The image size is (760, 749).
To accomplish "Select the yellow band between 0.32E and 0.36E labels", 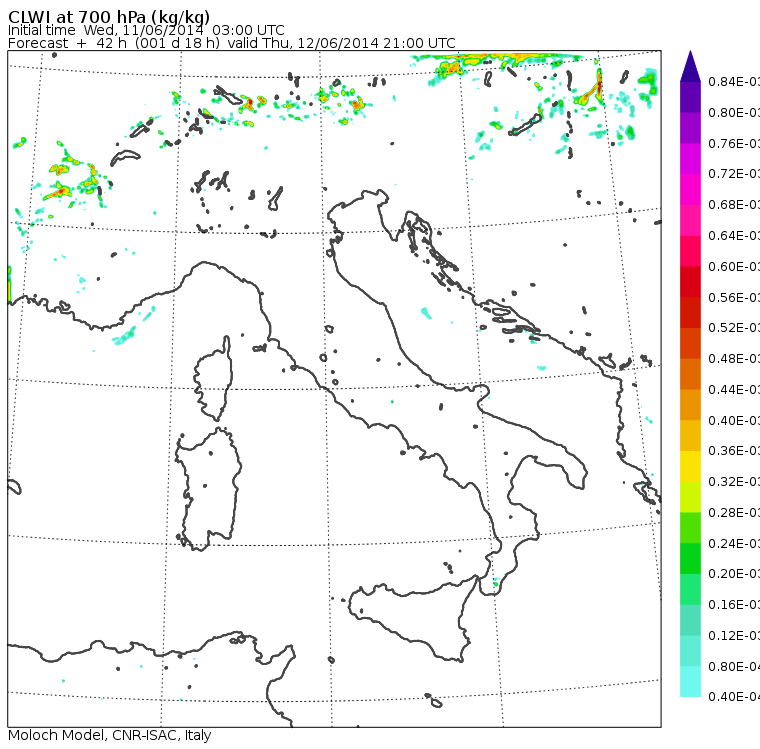I will coord(690,466).
